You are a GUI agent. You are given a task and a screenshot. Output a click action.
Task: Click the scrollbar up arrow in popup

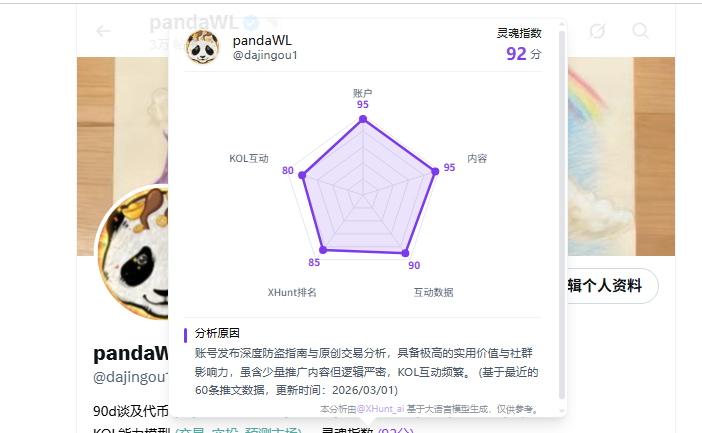(x=562, y=24)
